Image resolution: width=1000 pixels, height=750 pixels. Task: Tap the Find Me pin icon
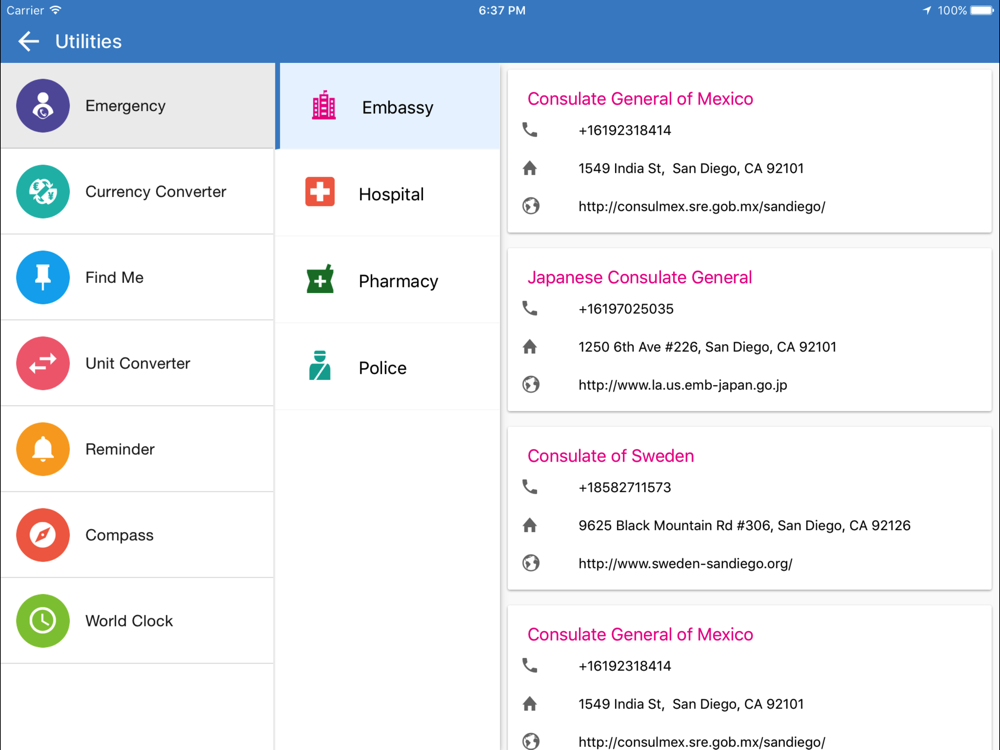pos(43,277)
